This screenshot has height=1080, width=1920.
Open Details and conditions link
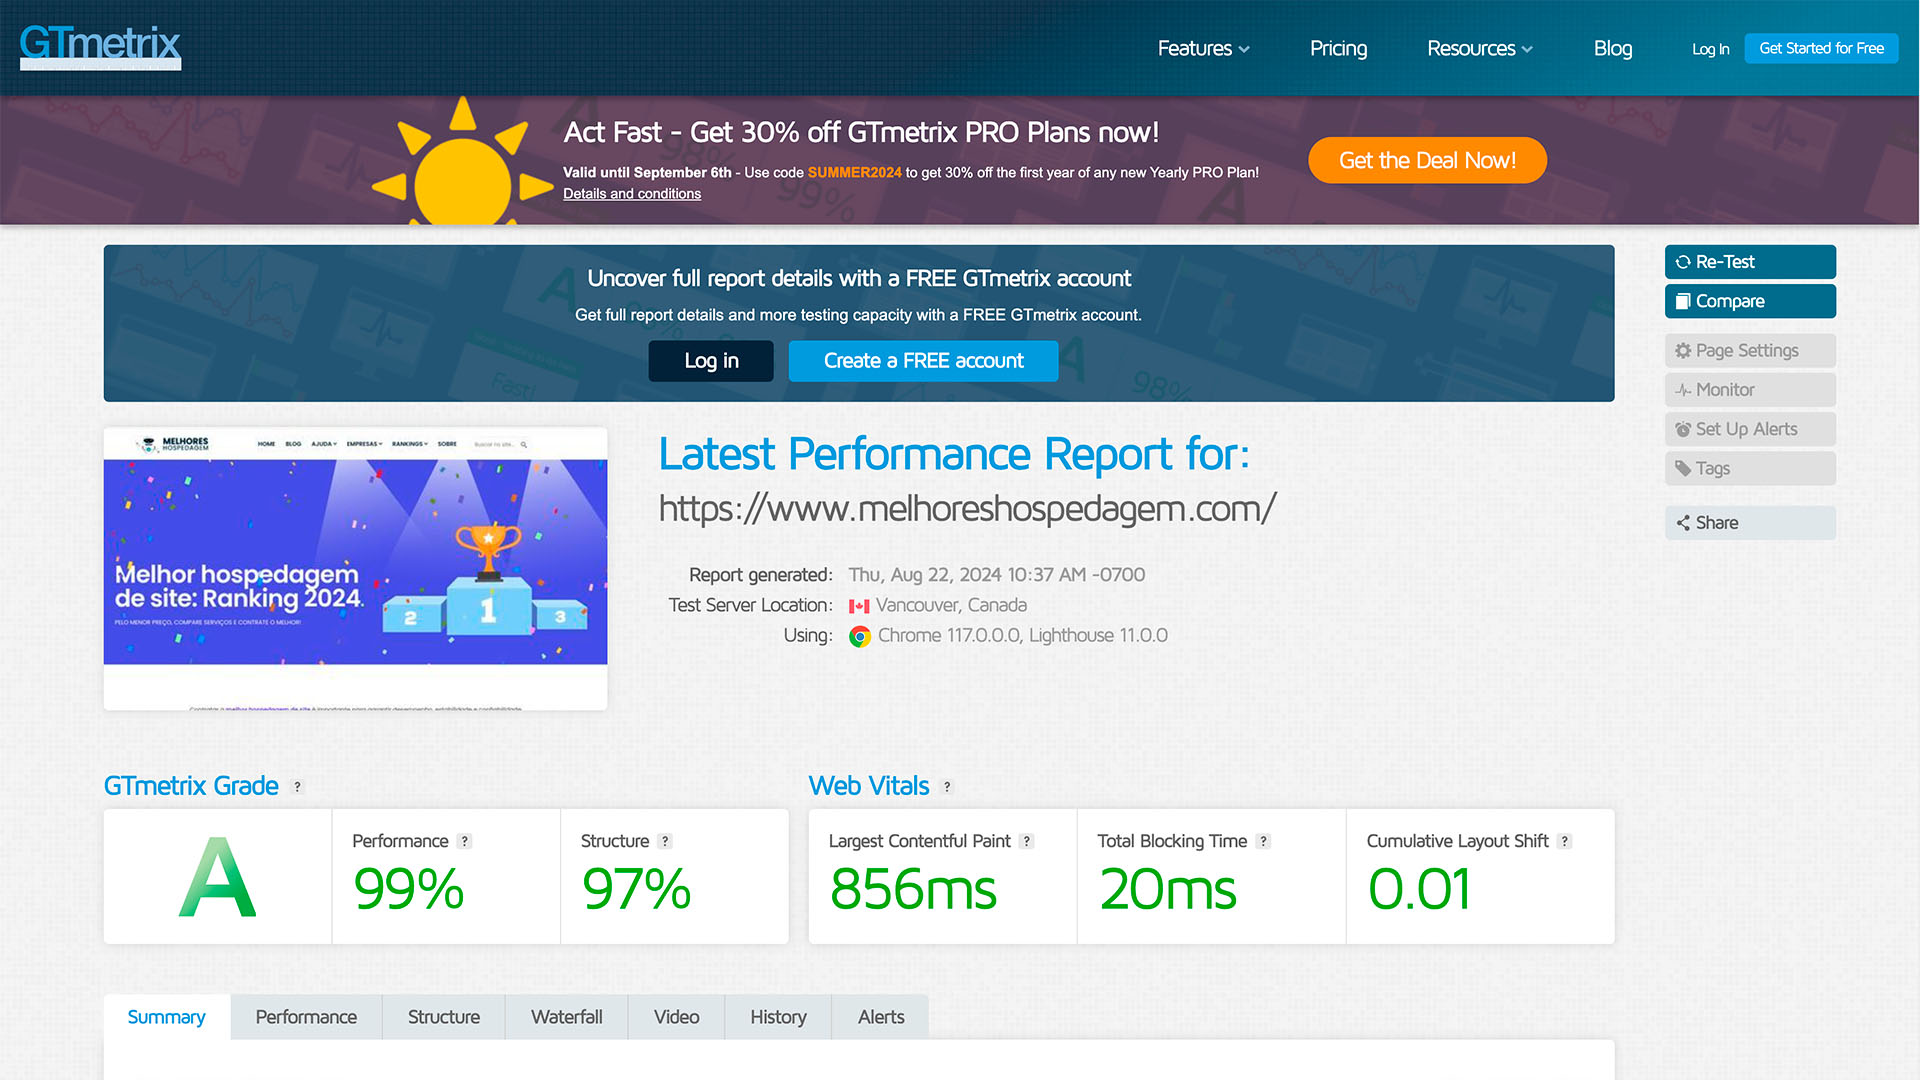(x=631, y=194)
